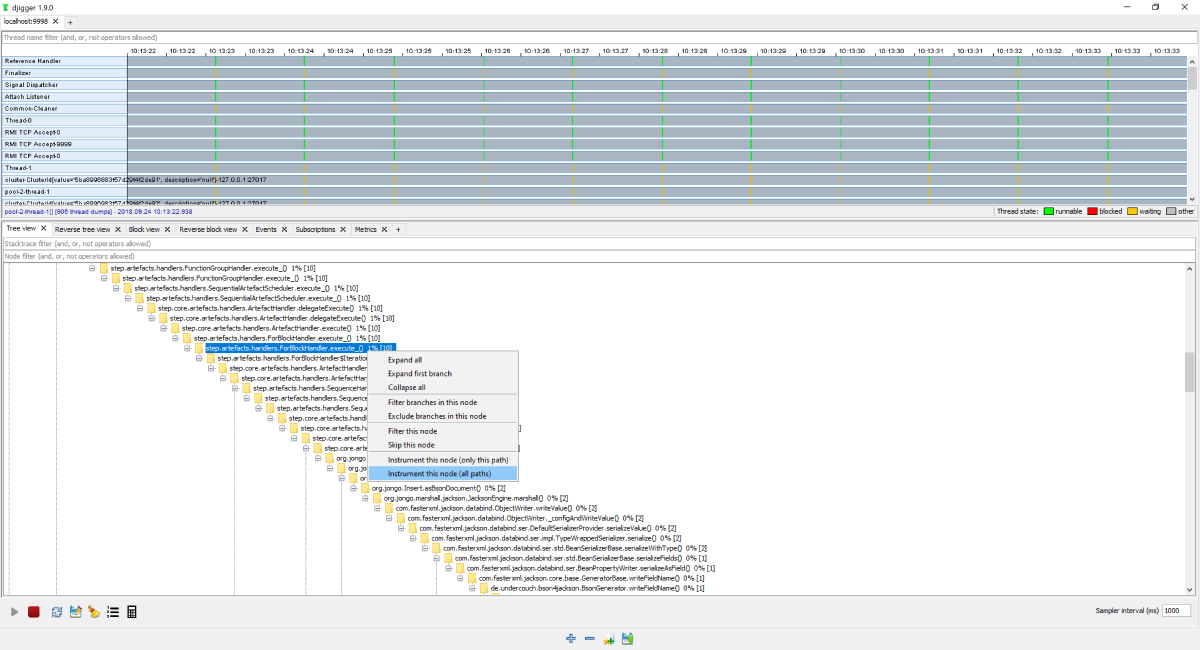Click the save-with-pencil icon in sampler toolbar

pyautogui.click(x=76, y=612)
